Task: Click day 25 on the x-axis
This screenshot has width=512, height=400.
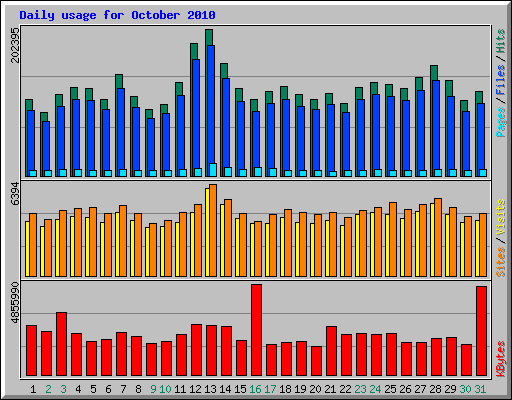Action: [390, 389]
